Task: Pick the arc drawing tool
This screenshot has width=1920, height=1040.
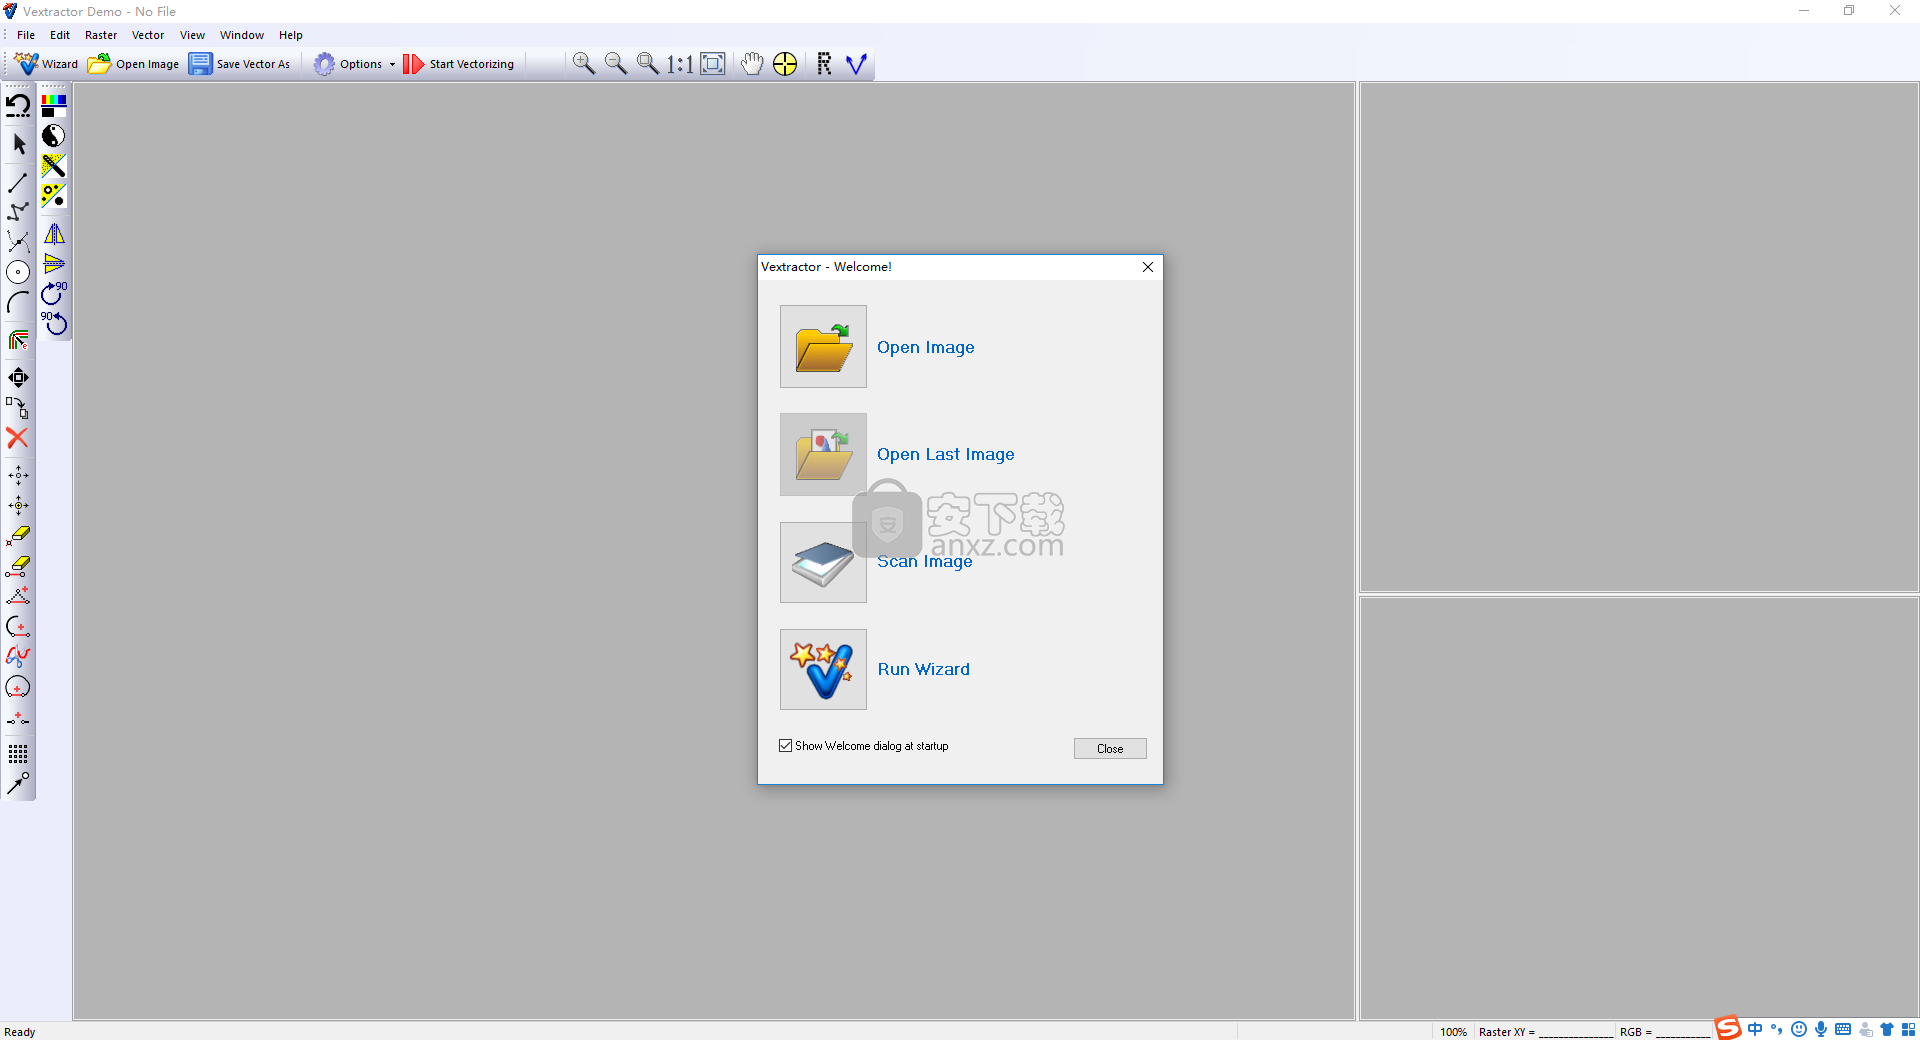Action: click(18, 302)
